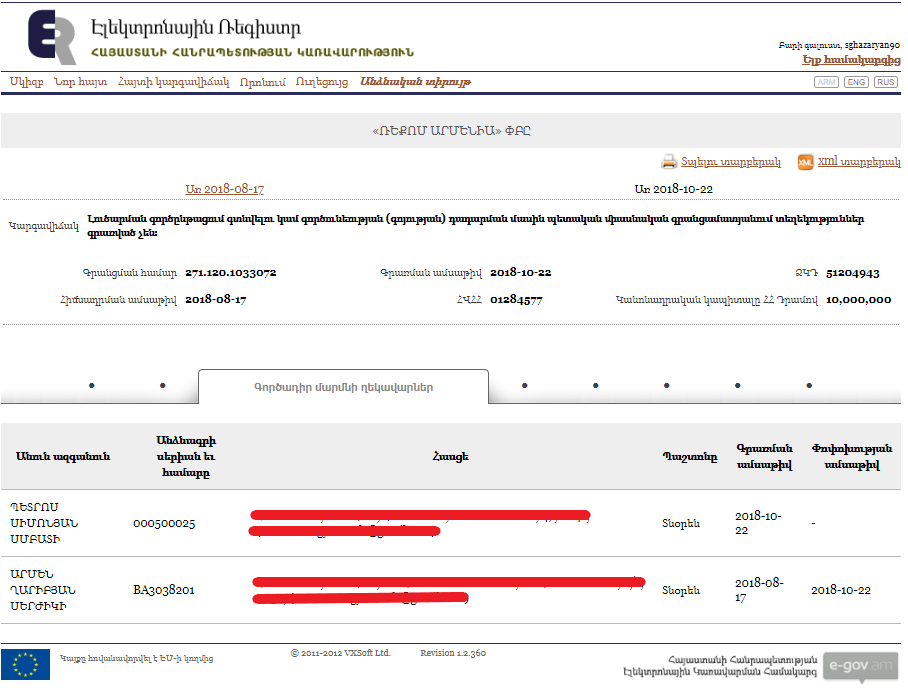Switch language to RUS
Image resolution: width=908 pixels, height=688 pixels.
(x=885, y=82)
